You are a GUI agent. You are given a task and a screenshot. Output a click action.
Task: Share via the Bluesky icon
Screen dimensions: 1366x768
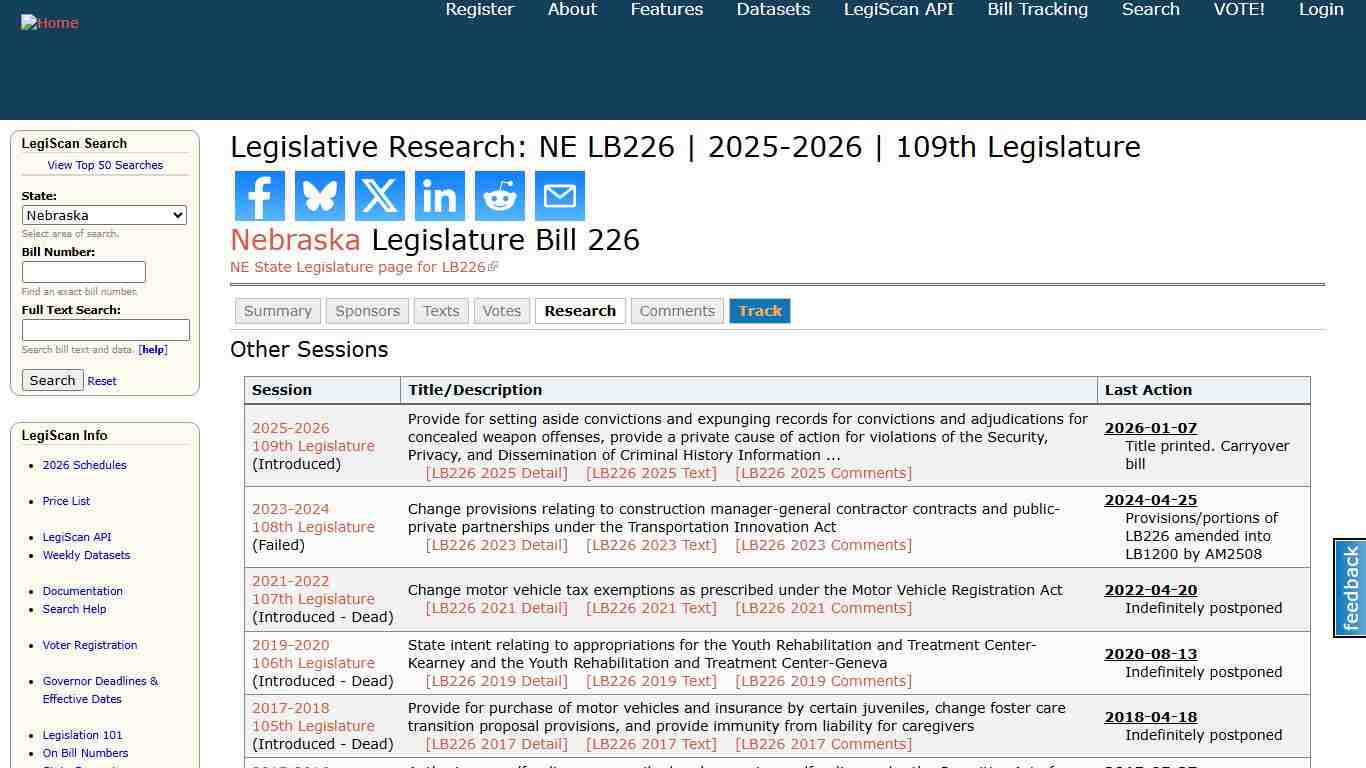[319, 196]
